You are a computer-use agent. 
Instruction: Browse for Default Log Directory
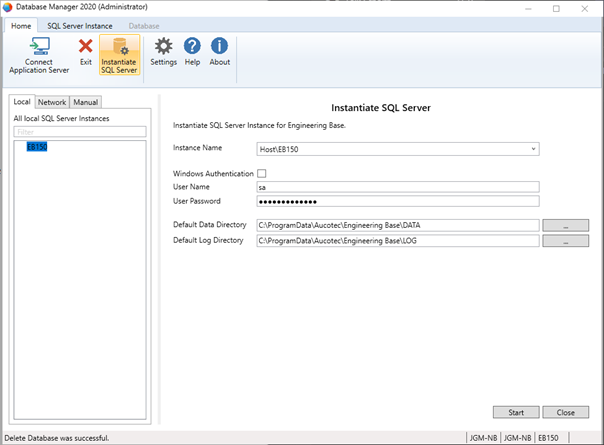coord(565,241)
